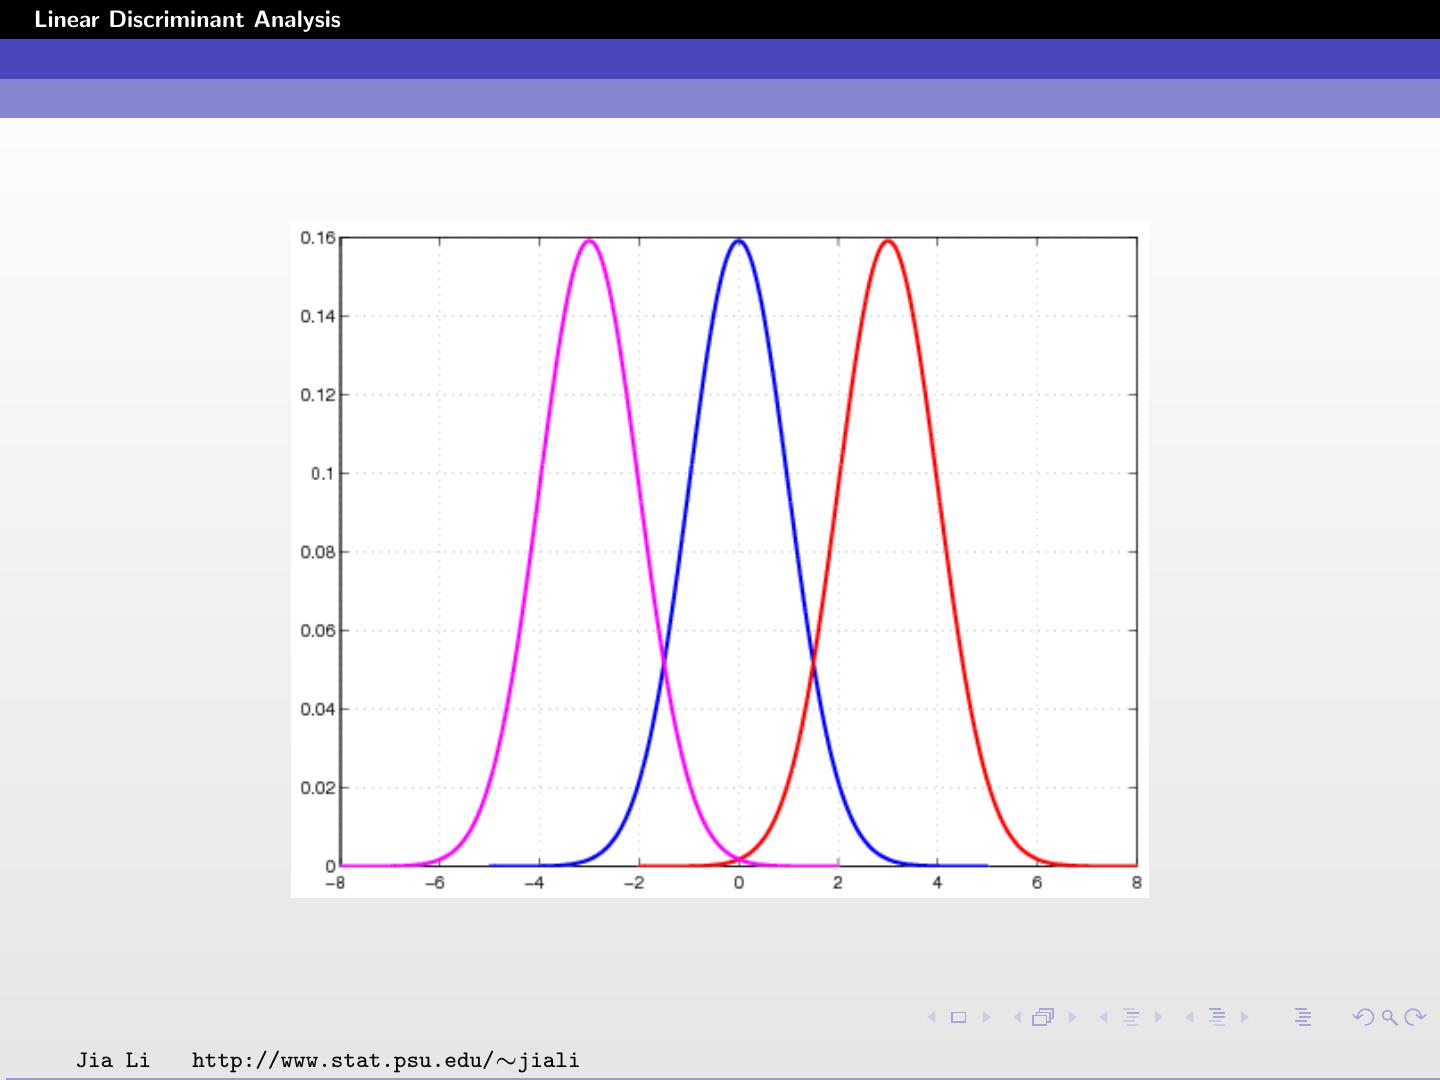Click the appendix/document navigation icon
This screenshot has width=1440, height=1080.
1304,1017
